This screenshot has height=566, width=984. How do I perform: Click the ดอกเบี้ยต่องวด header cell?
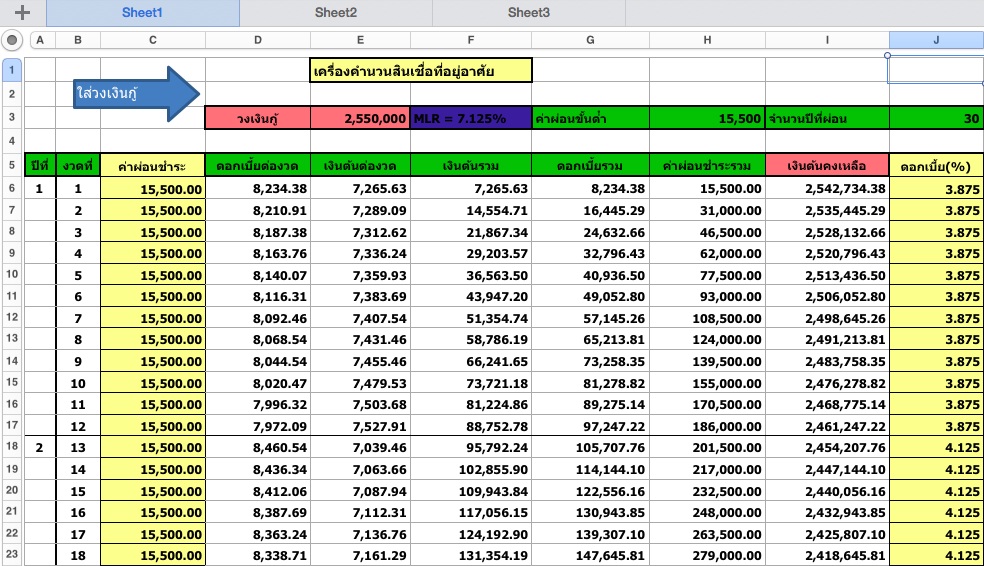(x=258, y=166)
